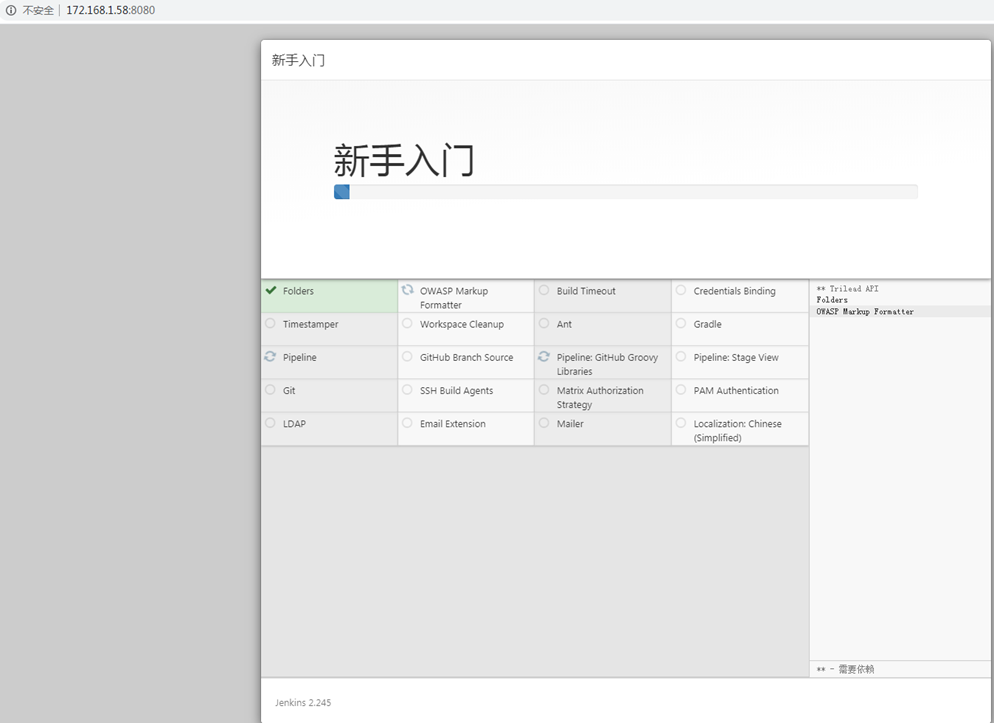Click status circle beside Matrix Authorization Strategy
The image size is (994, 723).
coord(544,390)
